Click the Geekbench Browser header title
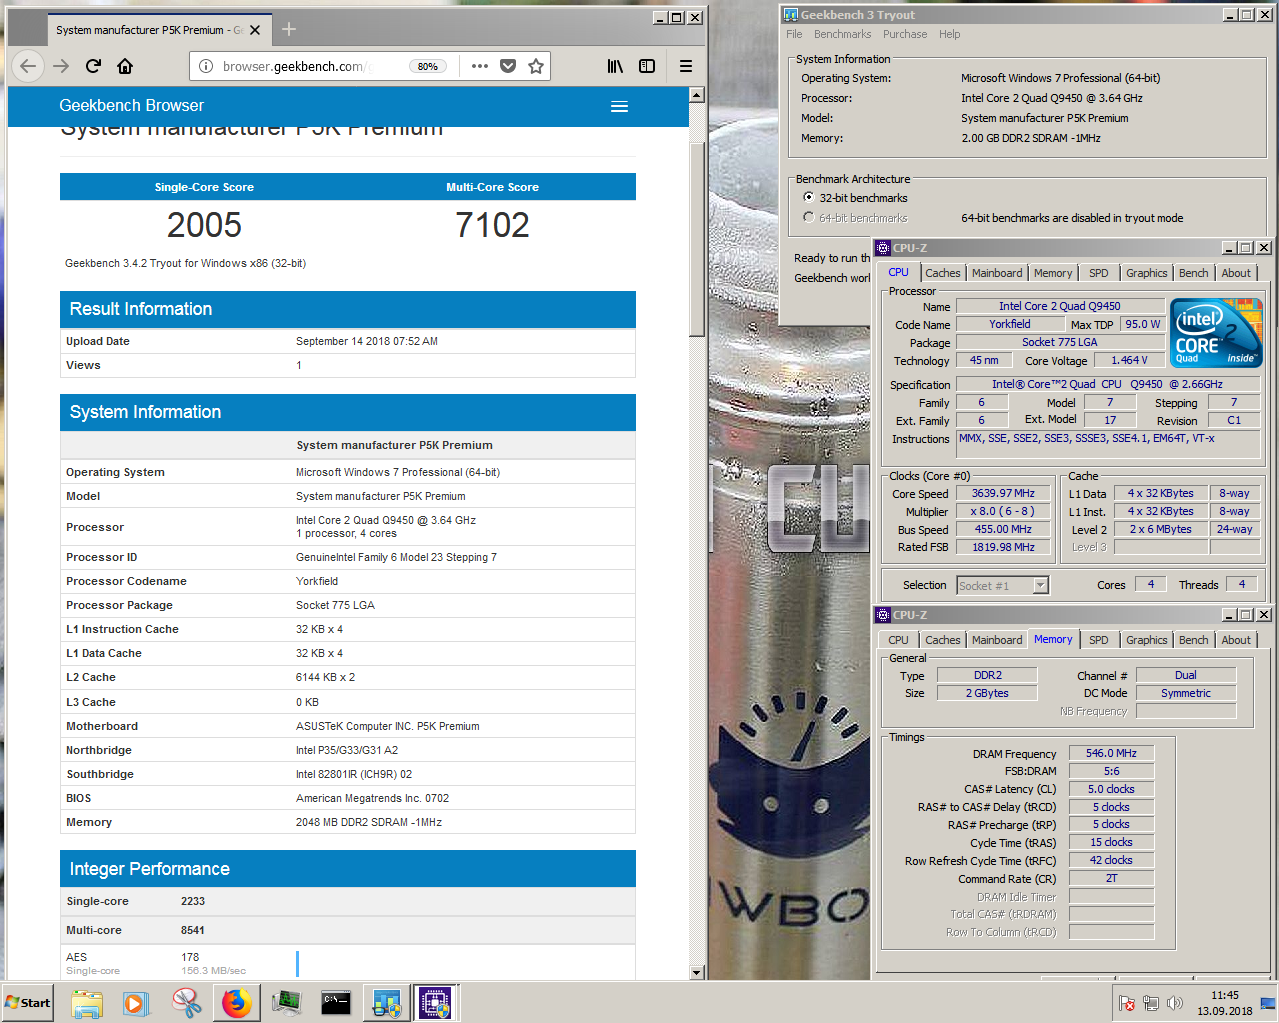Image resolution: width=1279 pixels, height=1023 pixels. tap(131, 106)
